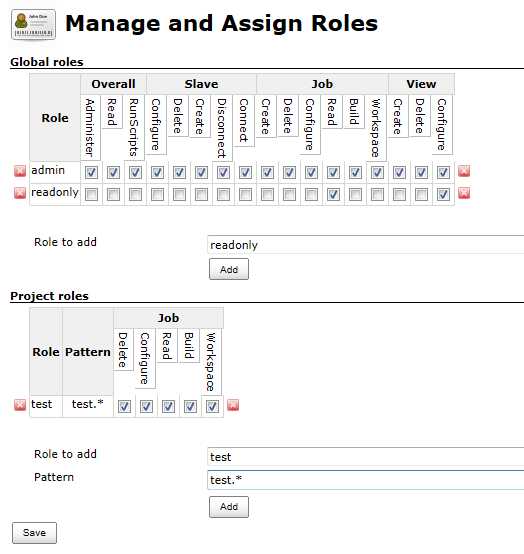Viewport: 524px width, 554px height.
Task: Enable readonly Job Build checkbox
Action: (355, 194)
